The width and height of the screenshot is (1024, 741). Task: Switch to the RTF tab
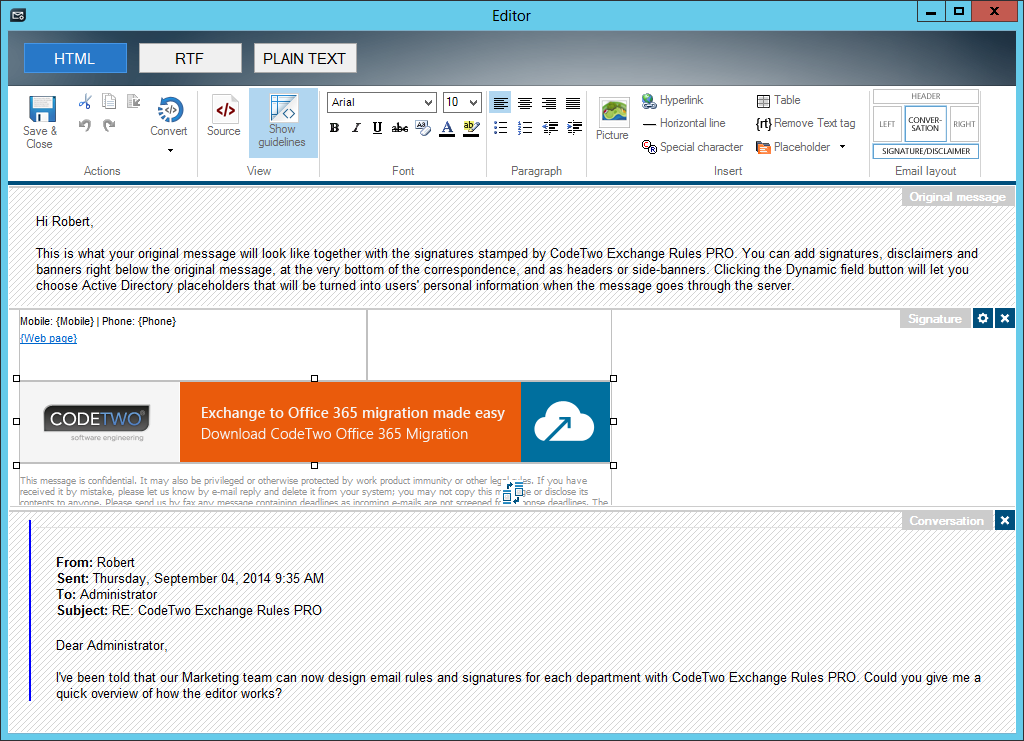click(x=190, y=58)
